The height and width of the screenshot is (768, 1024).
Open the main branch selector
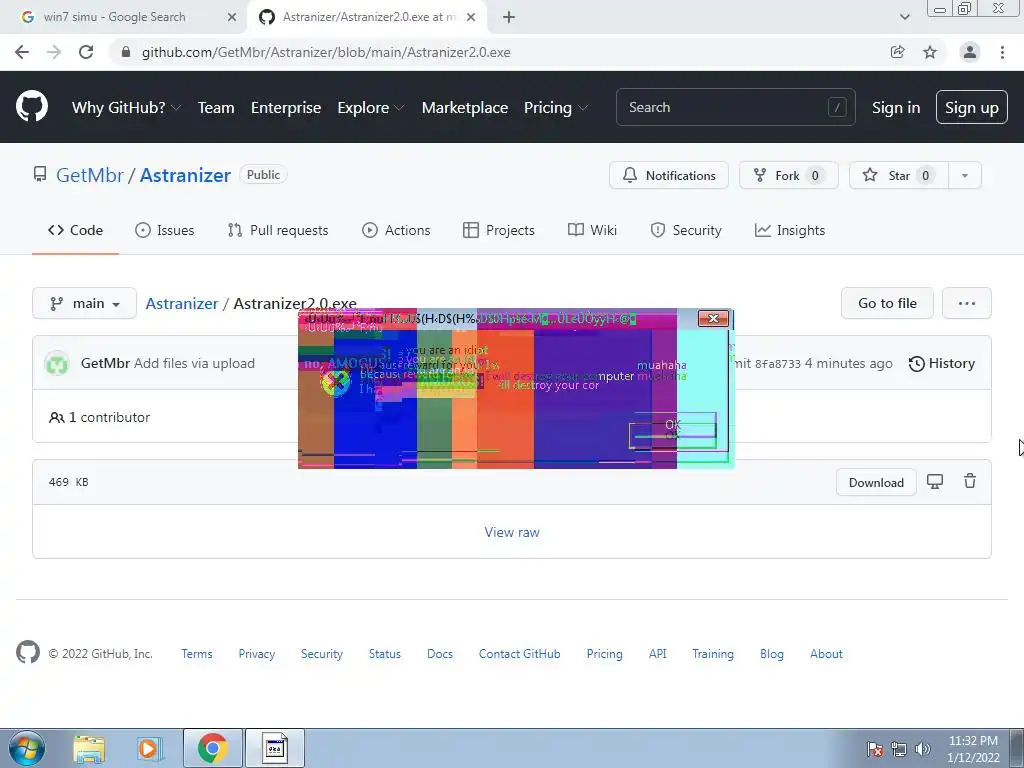pyautogui.click(x=84, y=303)
